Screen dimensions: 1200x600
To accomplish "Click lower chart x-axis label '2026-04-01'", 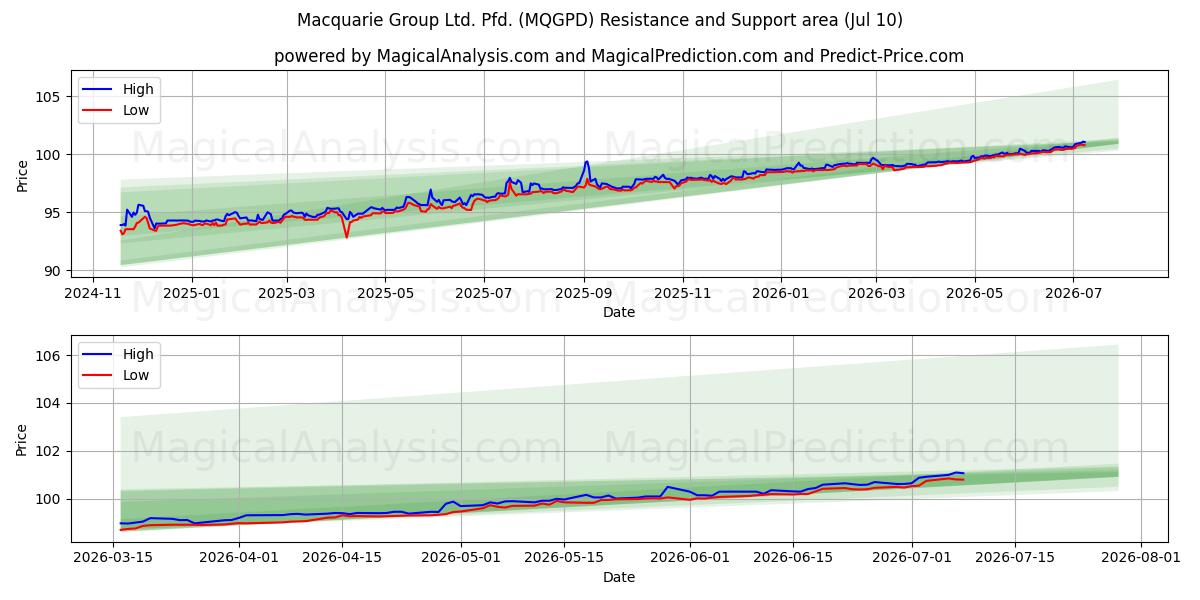I will (x=239, y=559).
